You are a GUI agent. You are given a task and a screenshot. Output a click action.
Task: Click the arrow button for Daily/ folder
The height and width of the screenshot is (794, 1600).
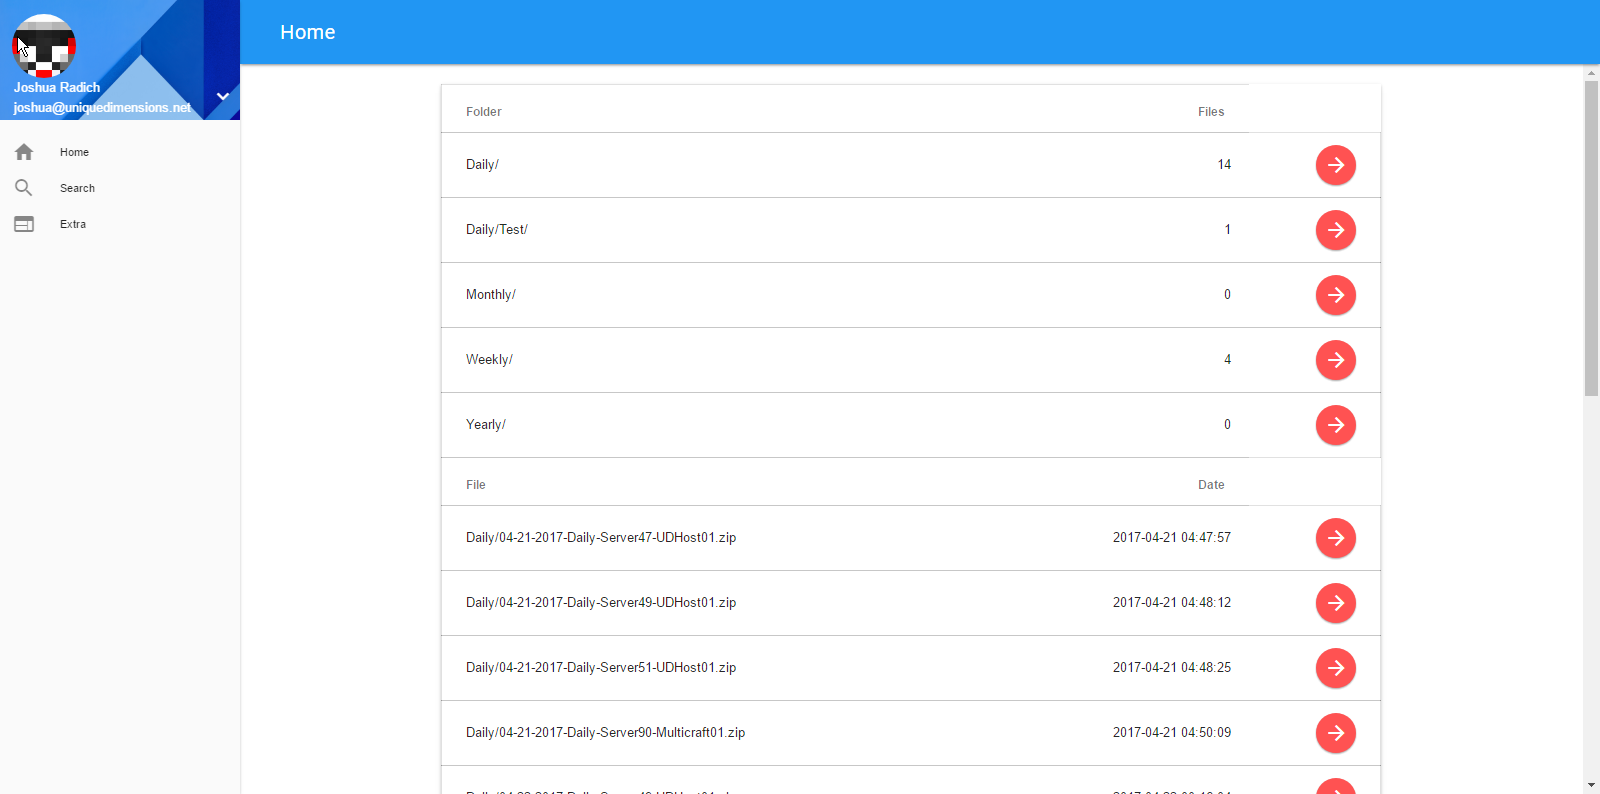click(1335, 165)
